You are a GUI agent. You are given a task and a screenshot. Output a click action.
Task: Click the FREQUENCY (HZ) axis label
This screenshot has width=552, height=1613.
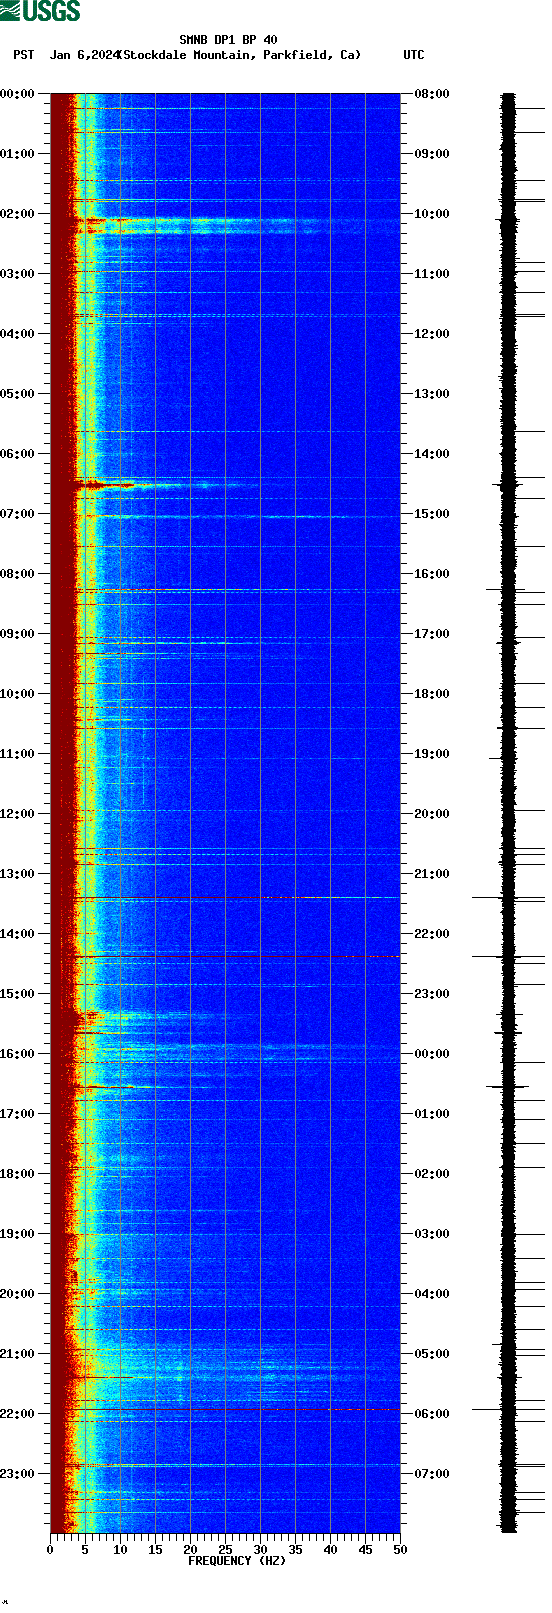pos(237,1561)
